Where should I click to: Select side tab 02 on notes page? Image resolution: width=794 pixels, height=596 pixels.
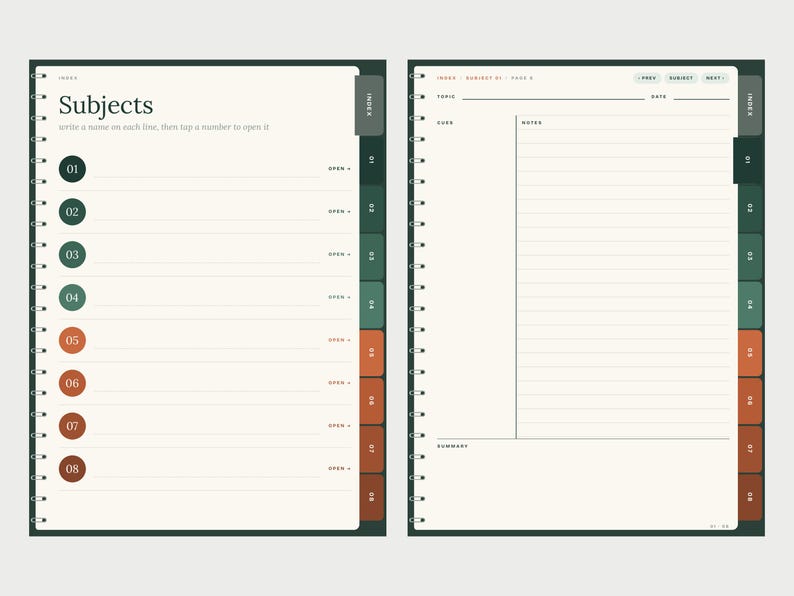tap(750, 209)
